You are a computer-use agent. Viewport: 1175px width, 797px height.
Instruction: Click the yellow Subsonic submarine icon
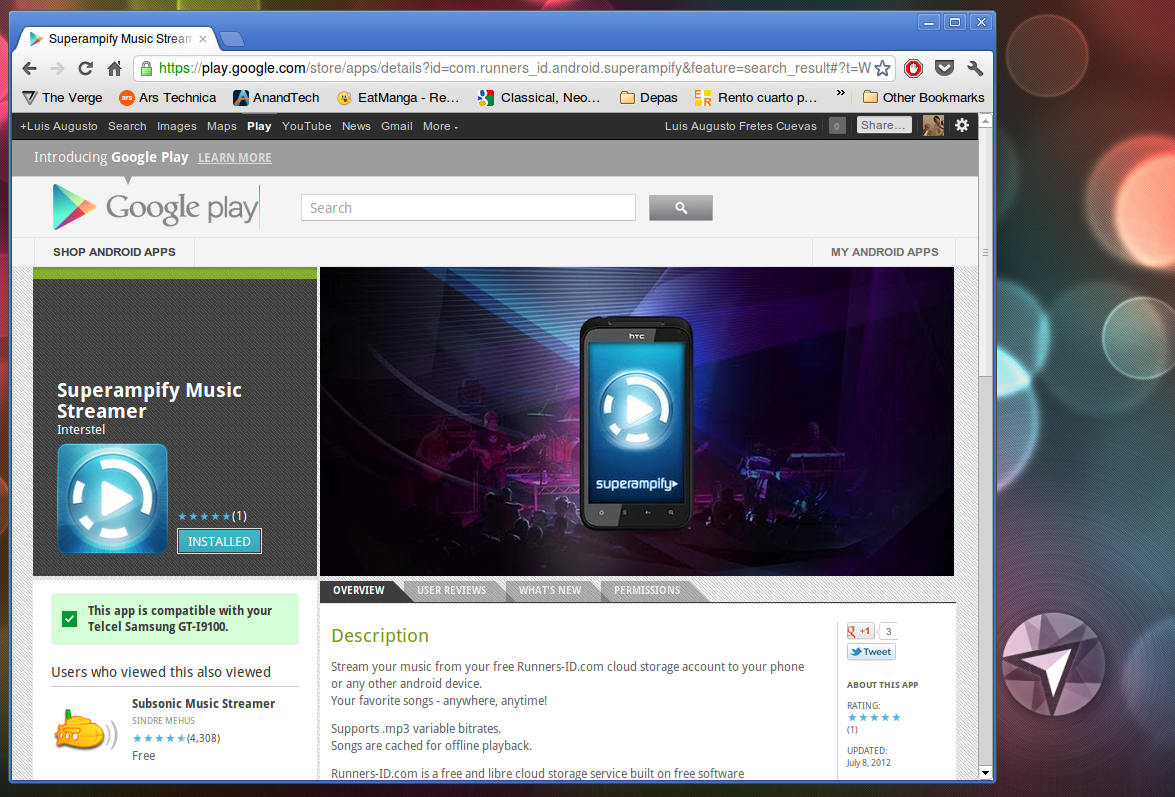[85, 730]
